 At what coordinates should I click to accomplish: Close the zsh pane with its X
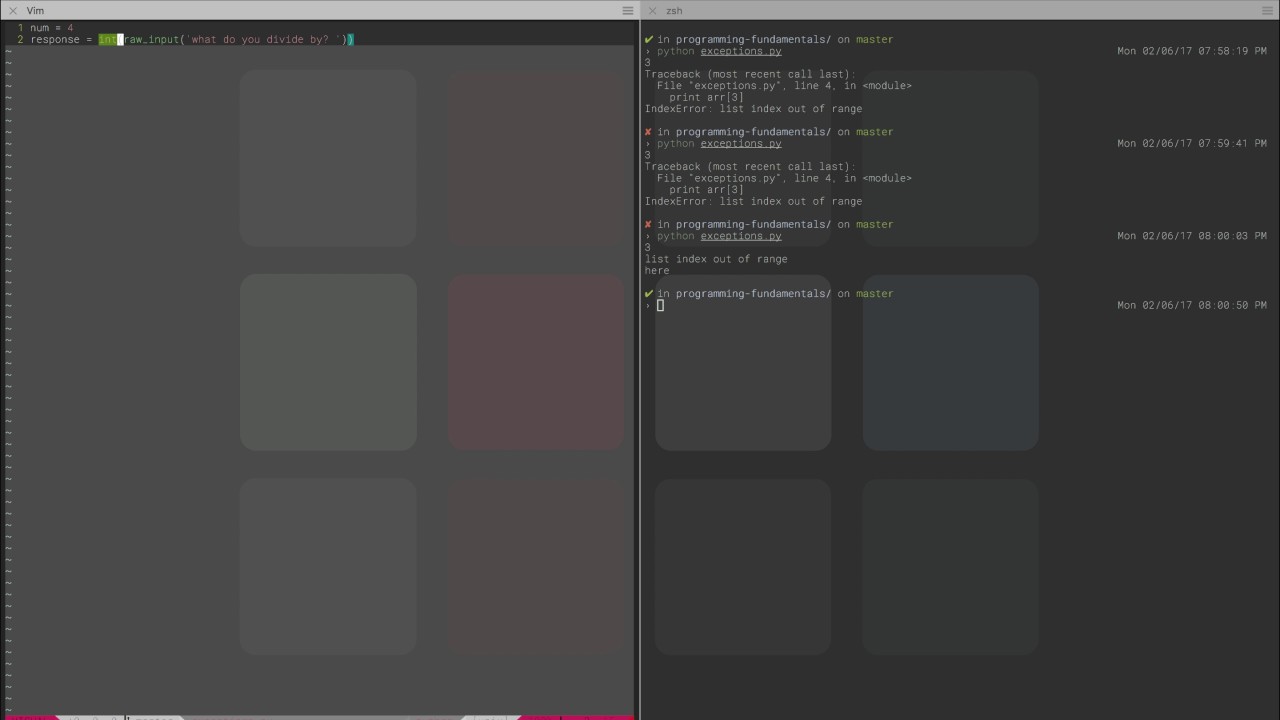pyautogui.click(x=653, y=11)
